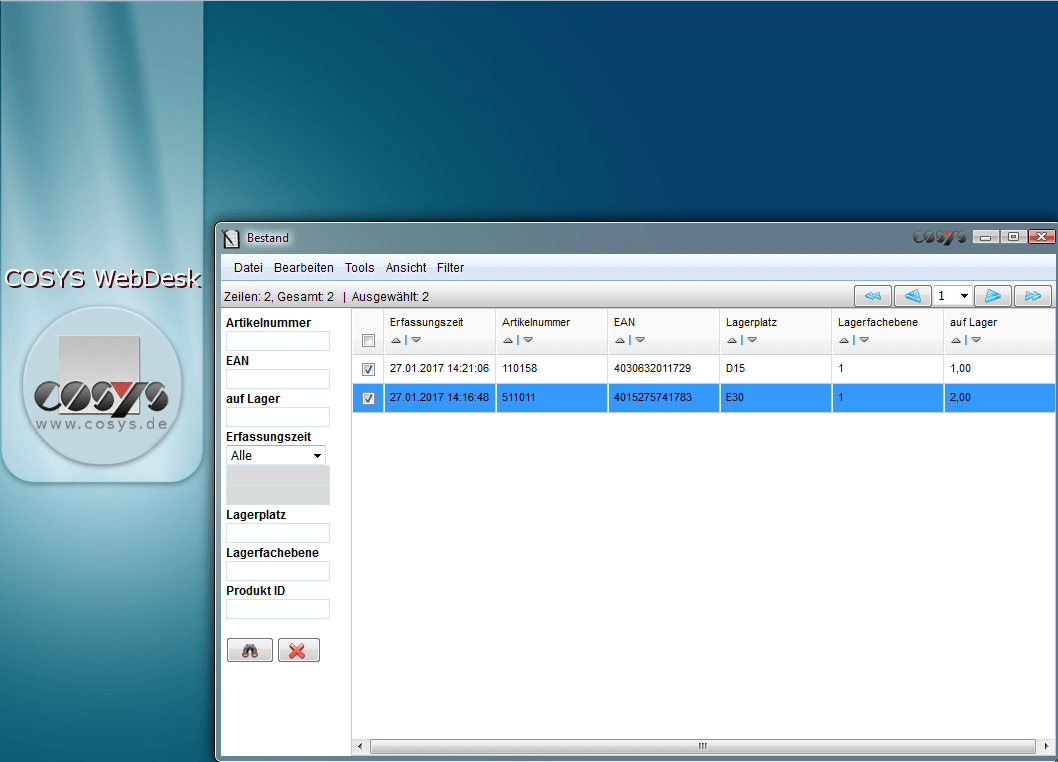Select cell with EAN 4015275741783
Viewport: 1058px width, 762px height.
click(664, 398)
